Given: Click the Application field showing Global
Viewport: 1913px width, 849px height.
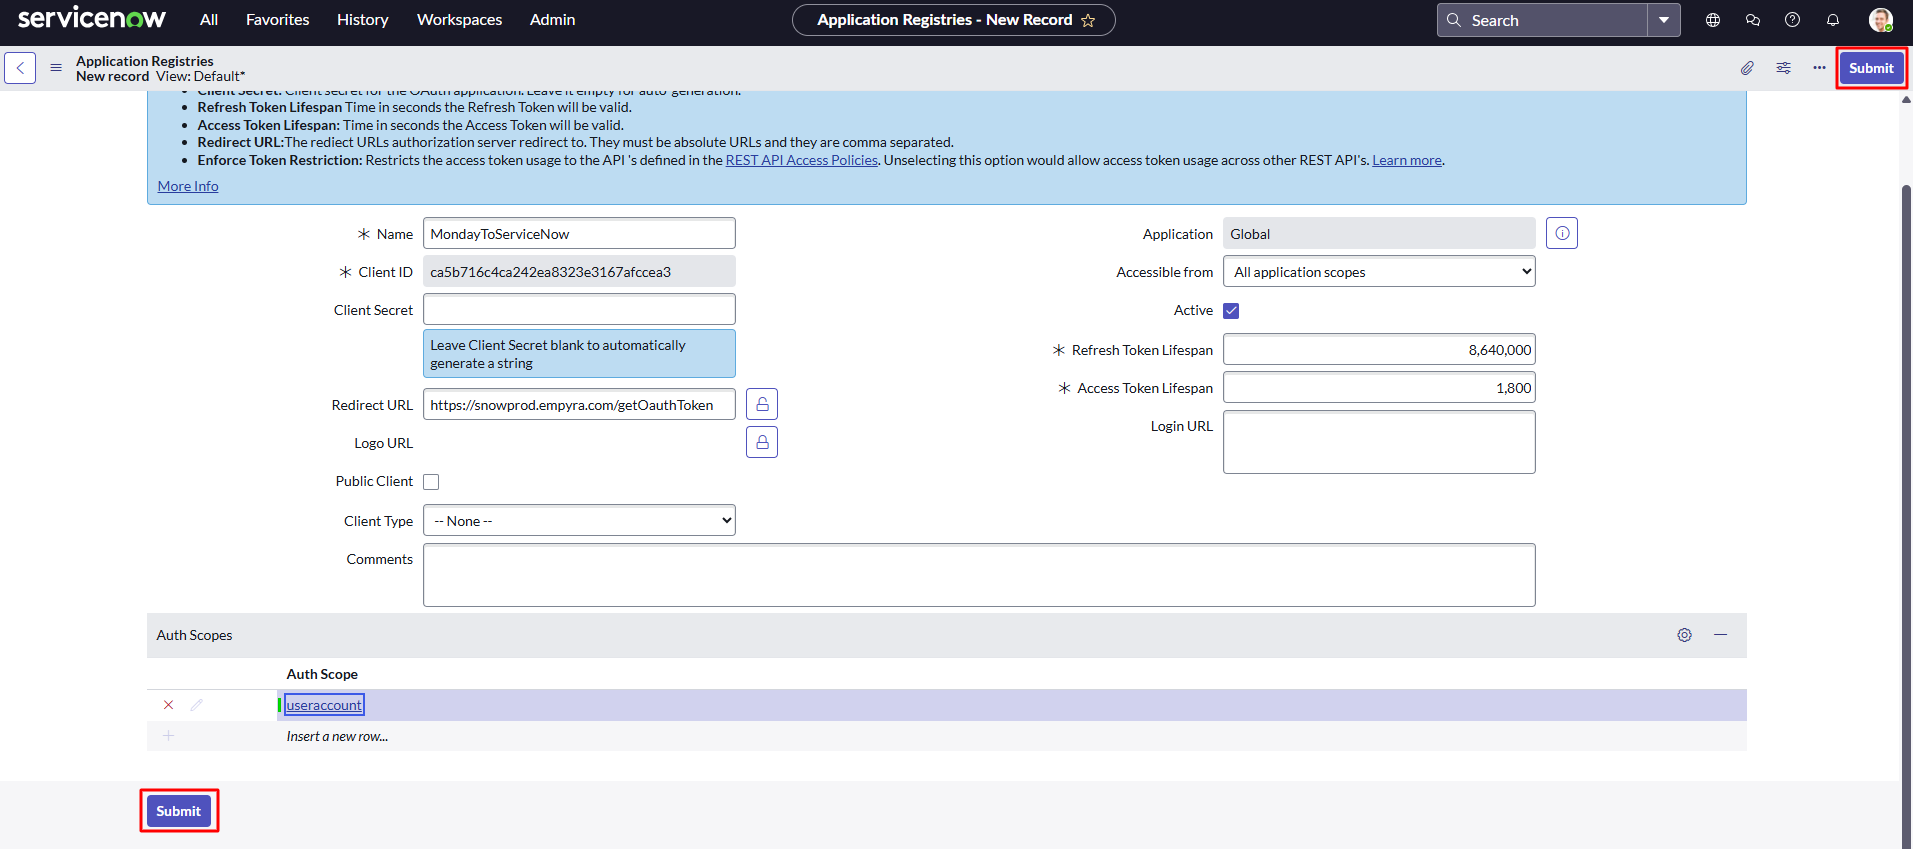Looking at the screenshot, I should (1379, 233).
